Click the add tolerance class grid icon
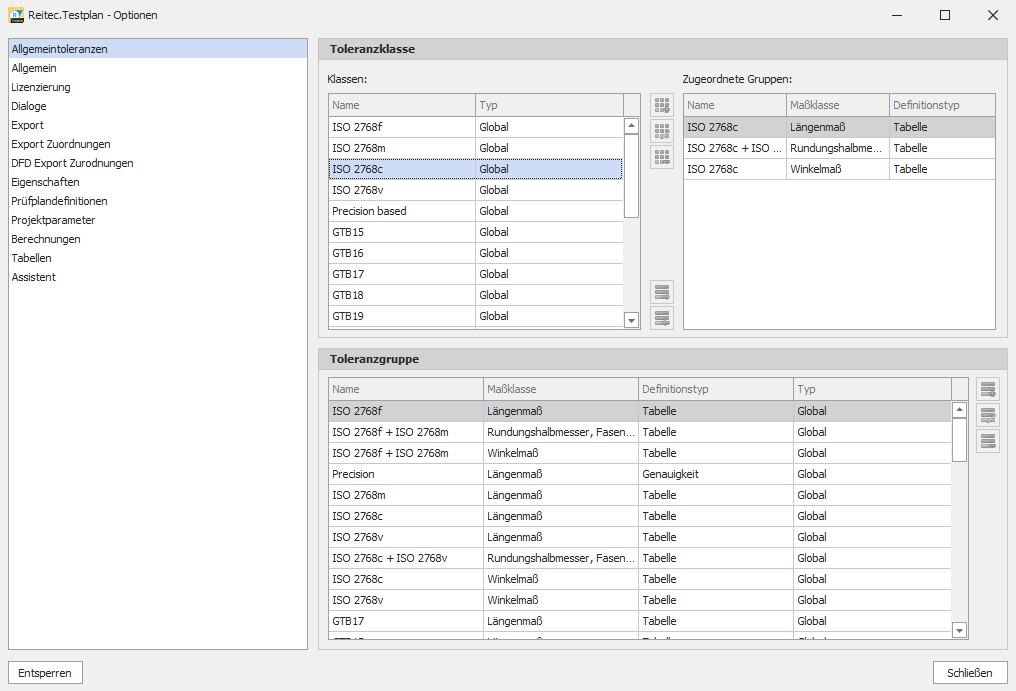 (661, 105)
